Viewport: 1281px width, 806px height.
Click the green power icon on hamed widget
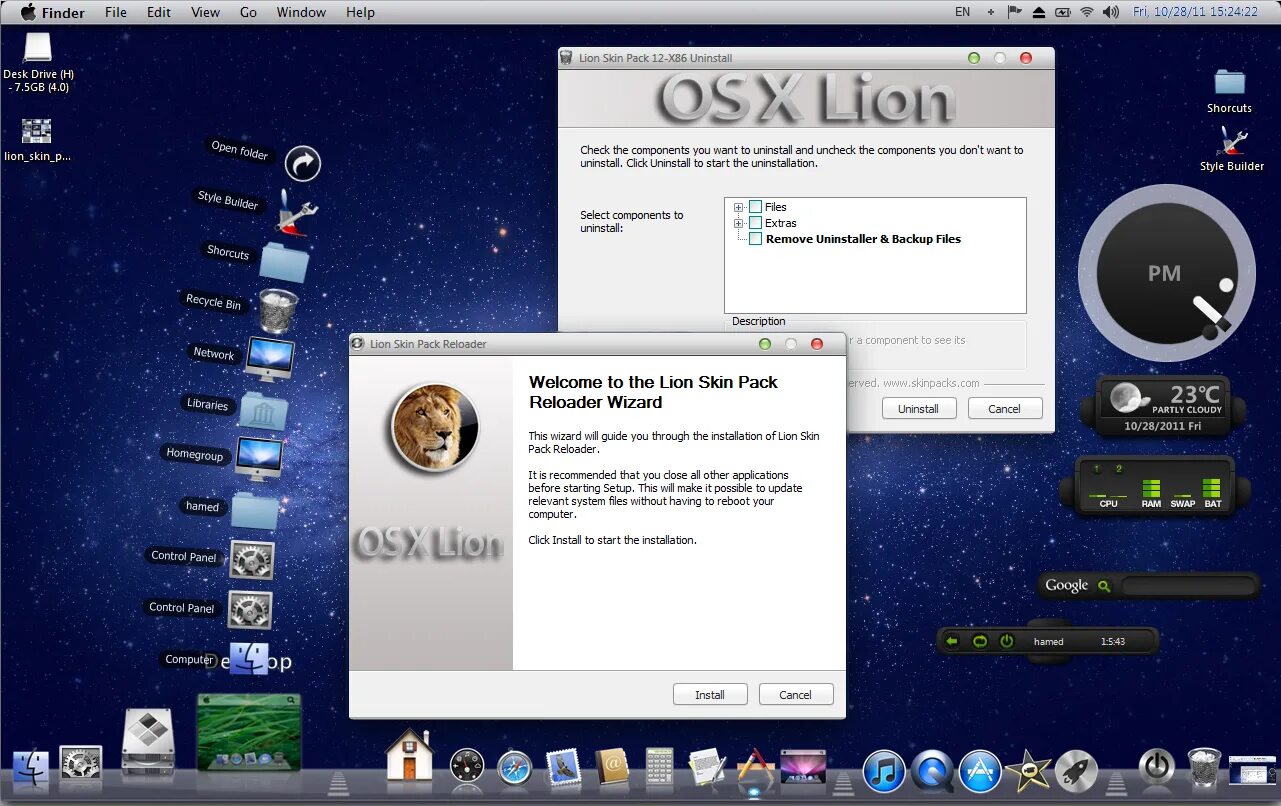pos(1007,641)
